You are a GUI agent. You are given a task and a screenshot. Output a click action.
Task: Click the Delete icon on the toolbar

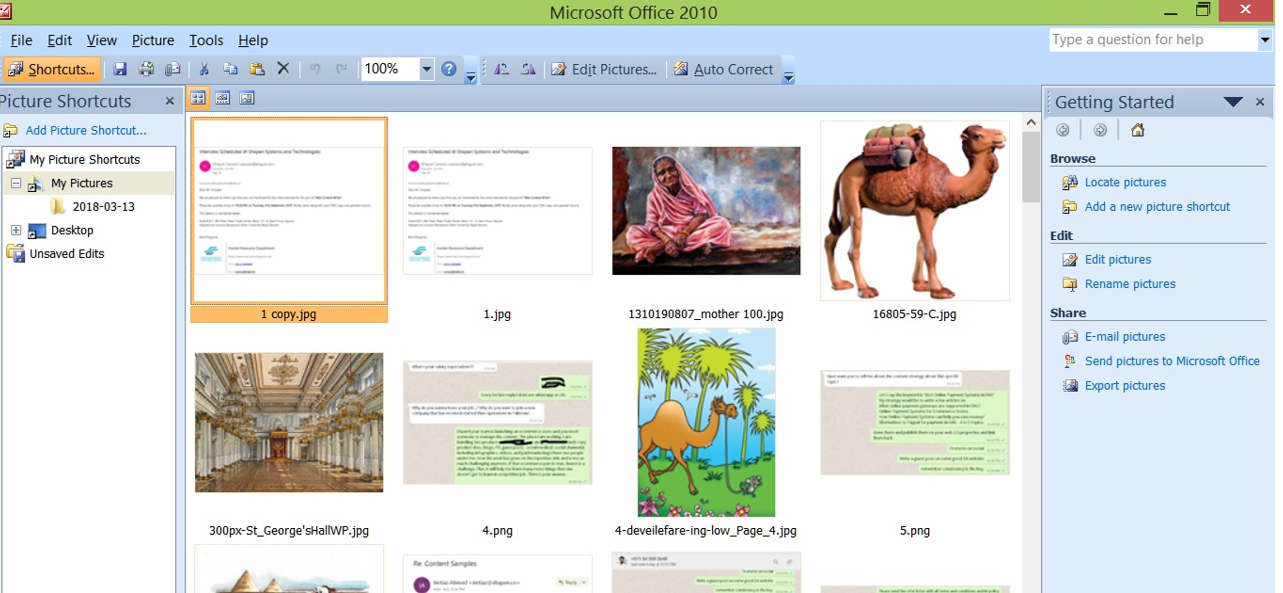[282, 68]
